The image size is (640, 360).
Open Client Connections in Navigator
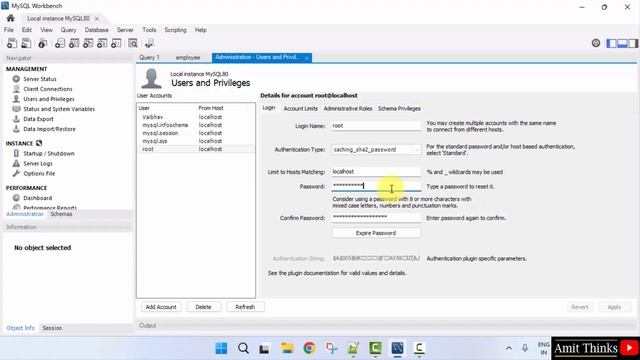[x=48, y=89]
